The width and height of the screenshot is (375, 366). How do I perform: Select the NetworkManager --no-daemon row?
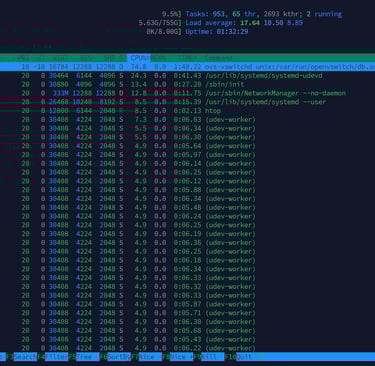tap(187, 93)
